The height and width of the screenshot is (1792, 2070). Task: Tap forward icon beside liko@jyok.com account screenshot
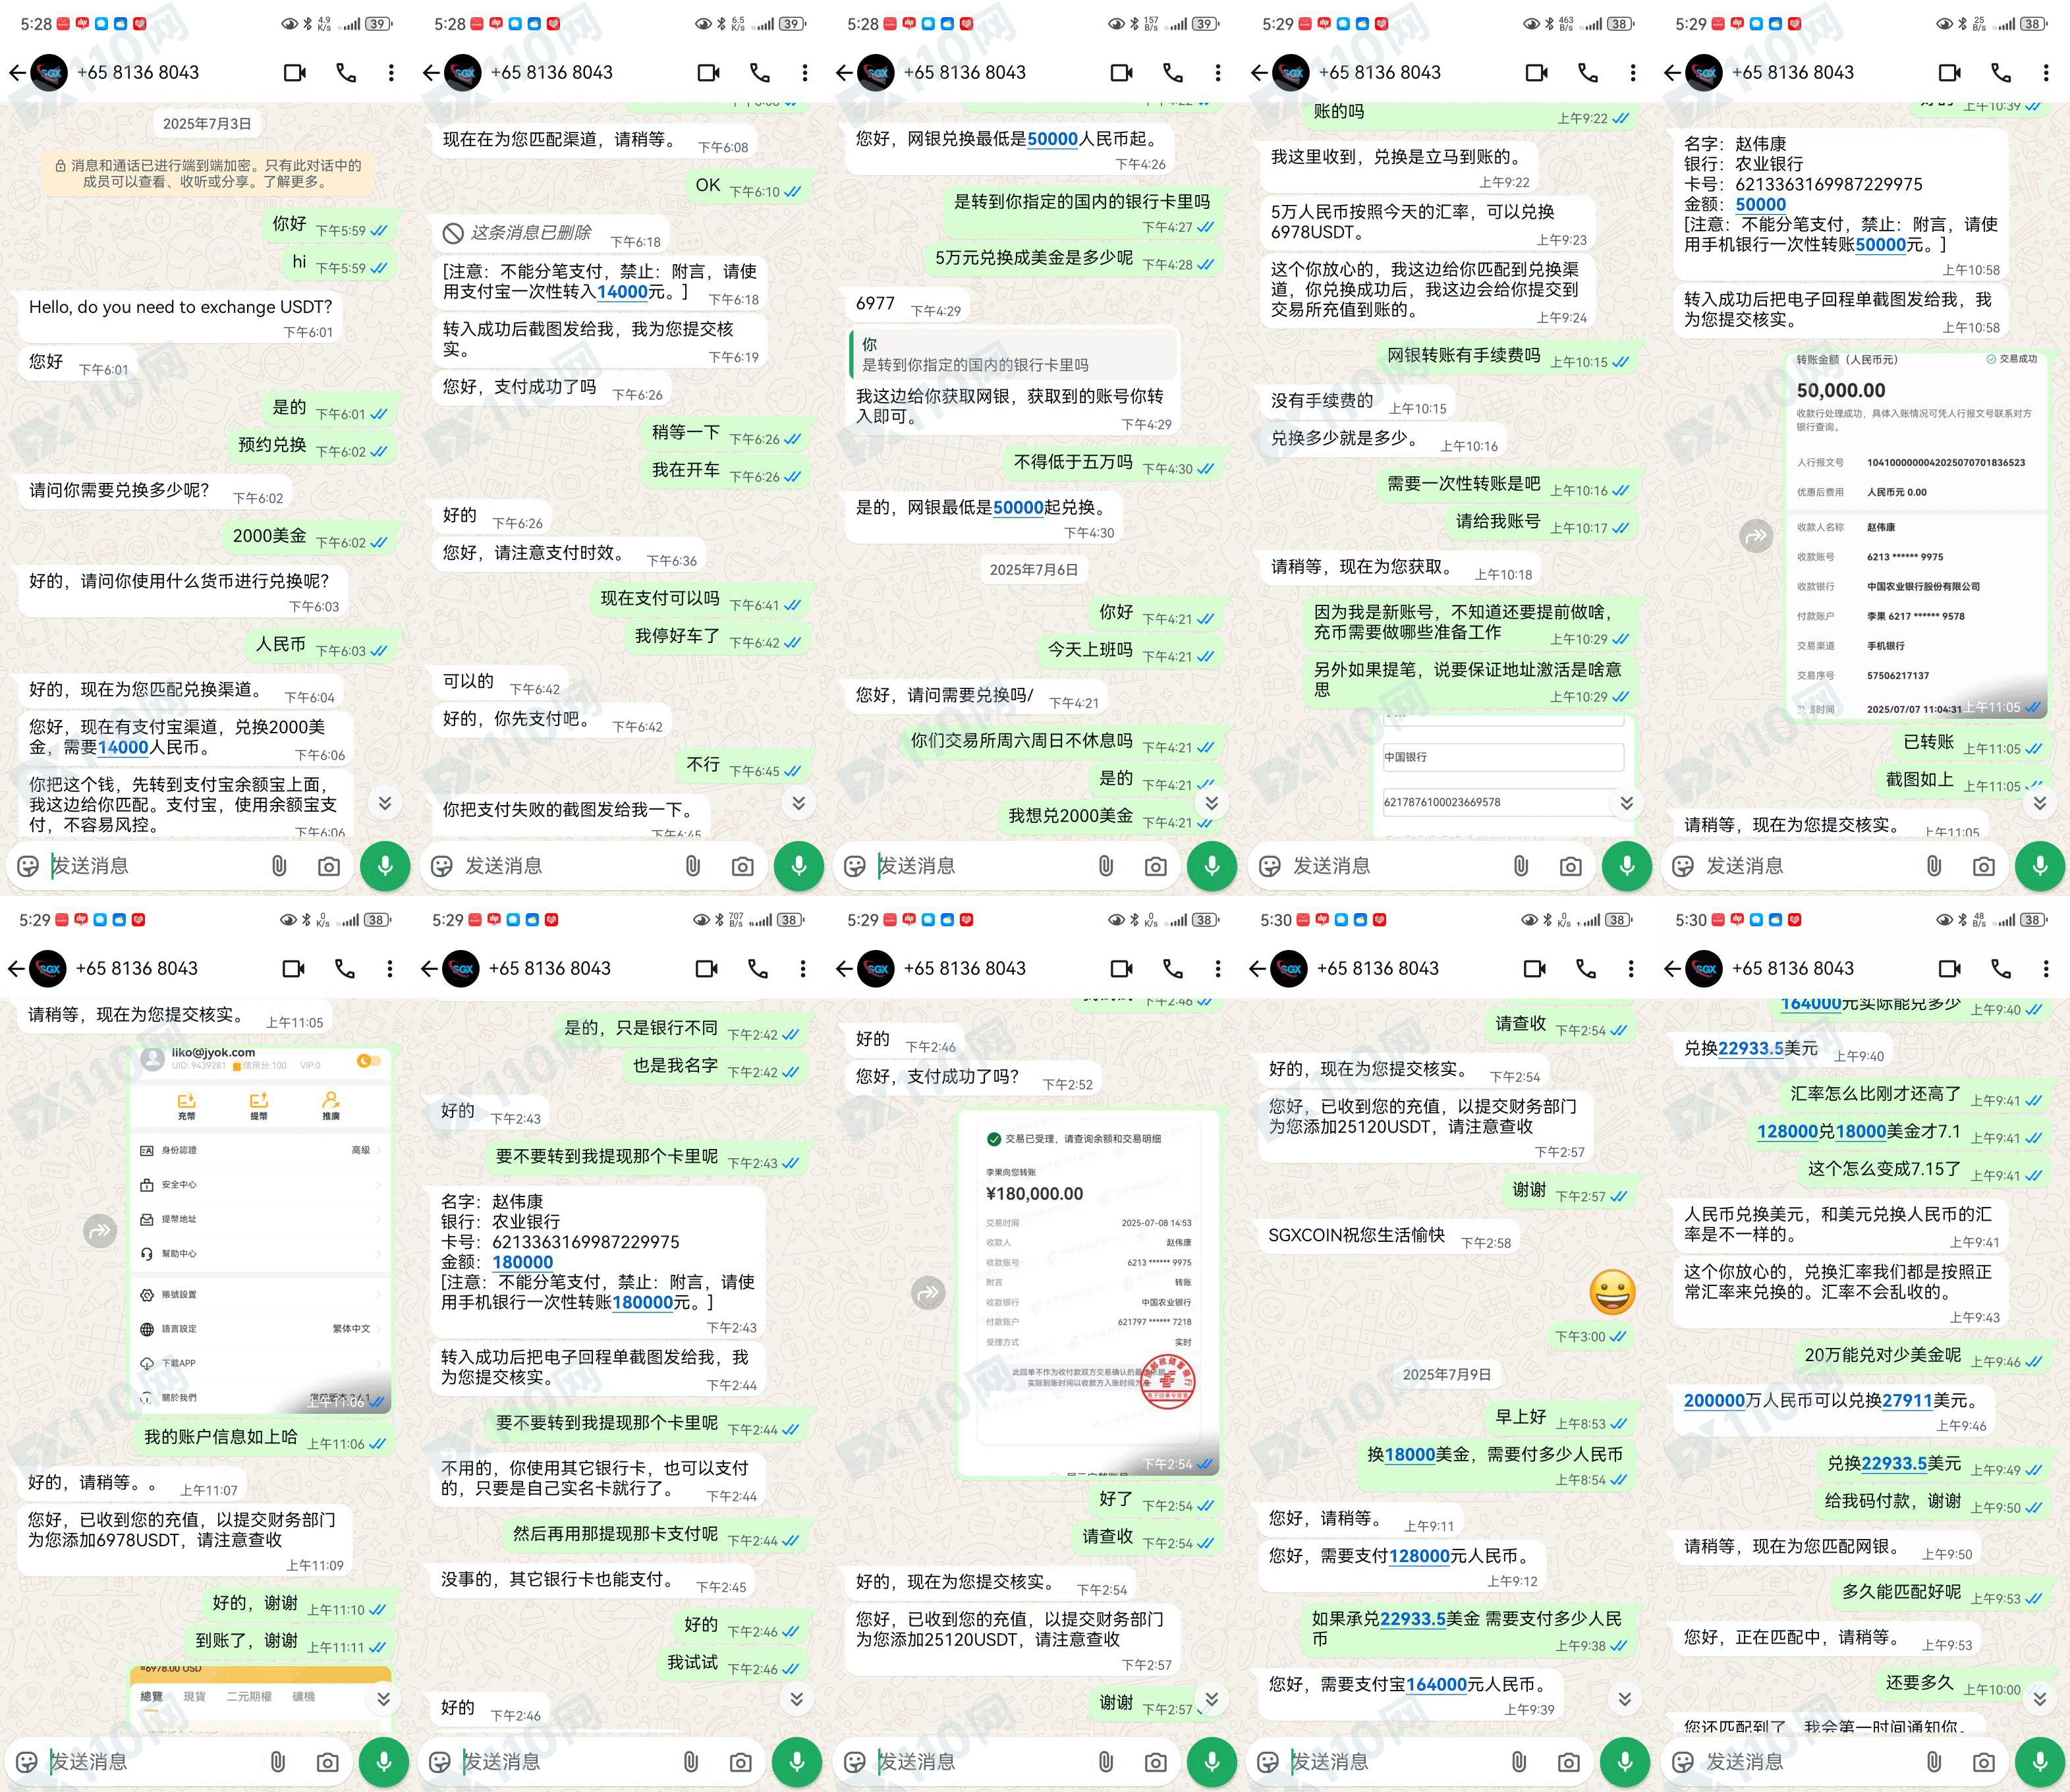tap(100, 1231)
